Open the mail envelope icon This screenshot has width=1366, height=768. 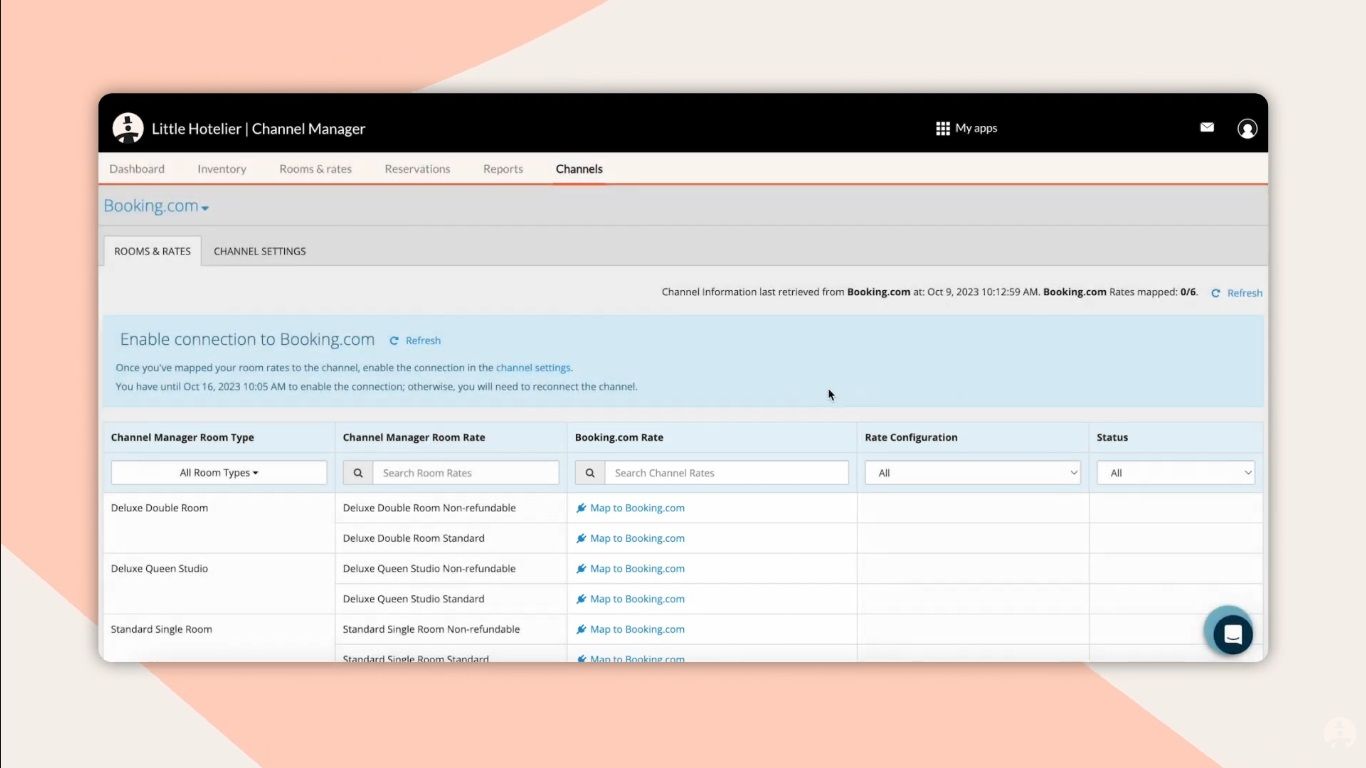(1207, 127)
